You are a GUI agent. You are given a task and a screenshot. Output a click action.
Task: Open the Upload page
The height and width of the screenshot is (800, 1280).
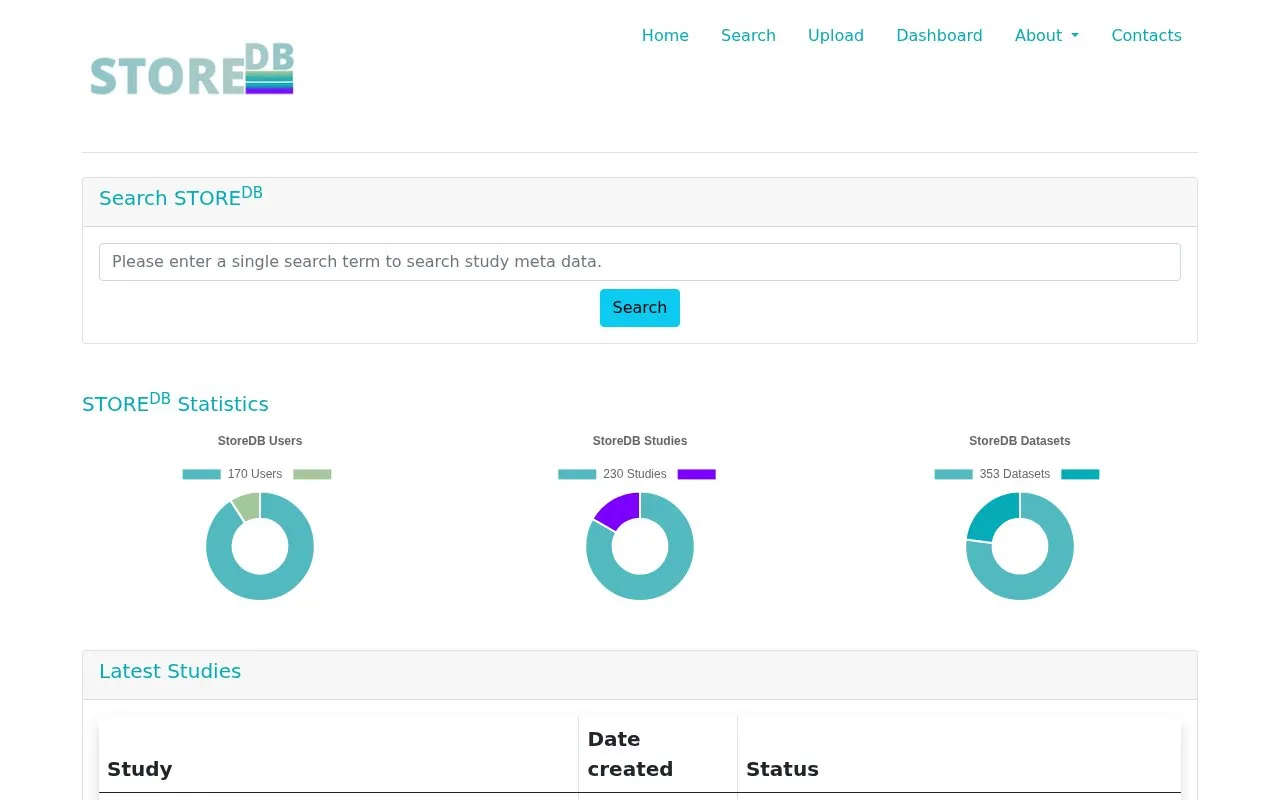pyautogui.click(x=836, y=35)
